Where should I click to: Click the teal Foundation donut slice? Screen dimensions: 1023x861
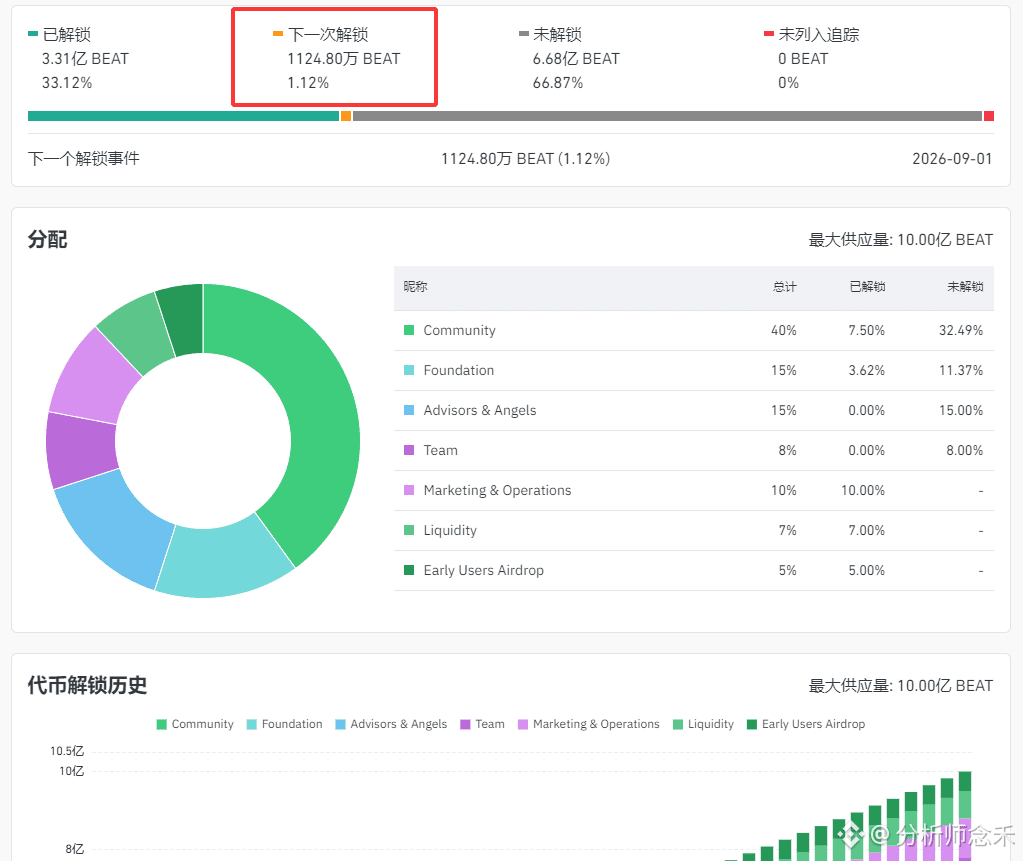click(x=223, y=561)
